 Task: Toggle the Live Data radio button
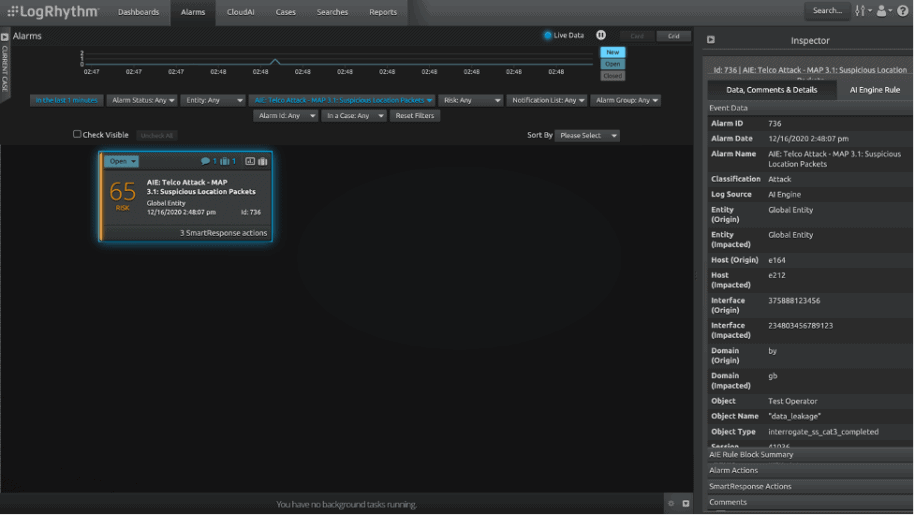[x=547, y=36]
